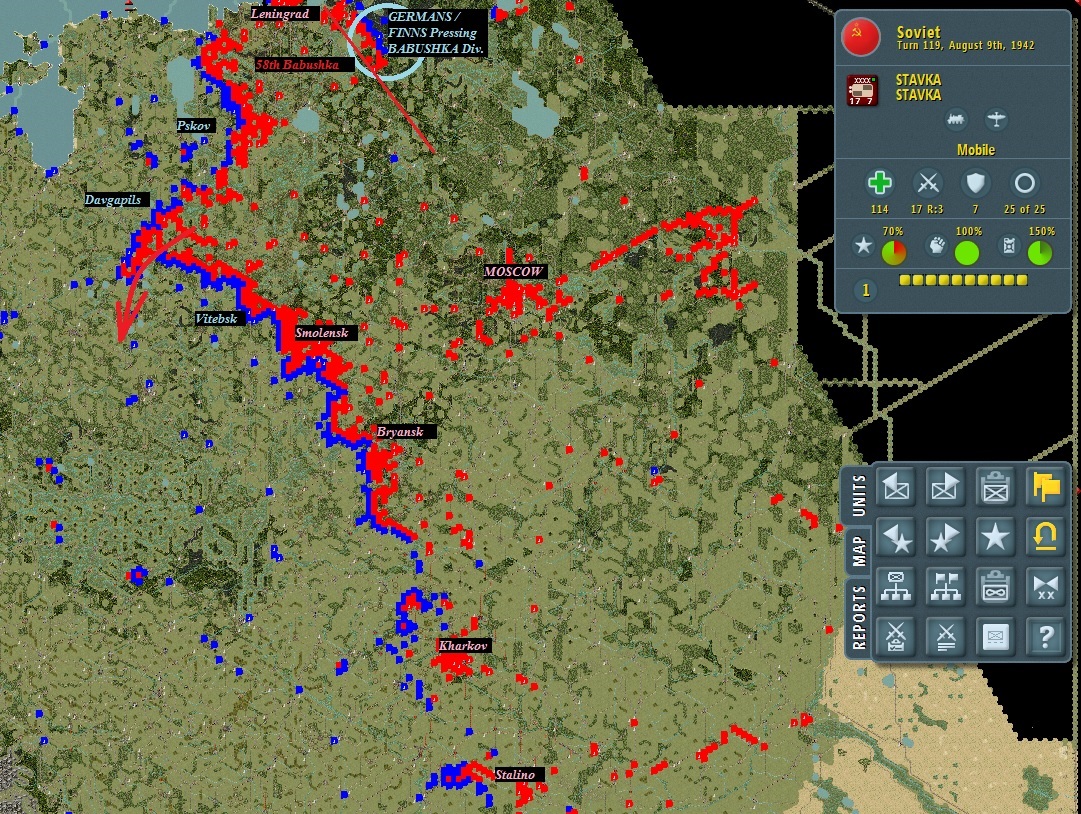
Task: Open help via question mark button
Action: click(x=1045, y=636)
